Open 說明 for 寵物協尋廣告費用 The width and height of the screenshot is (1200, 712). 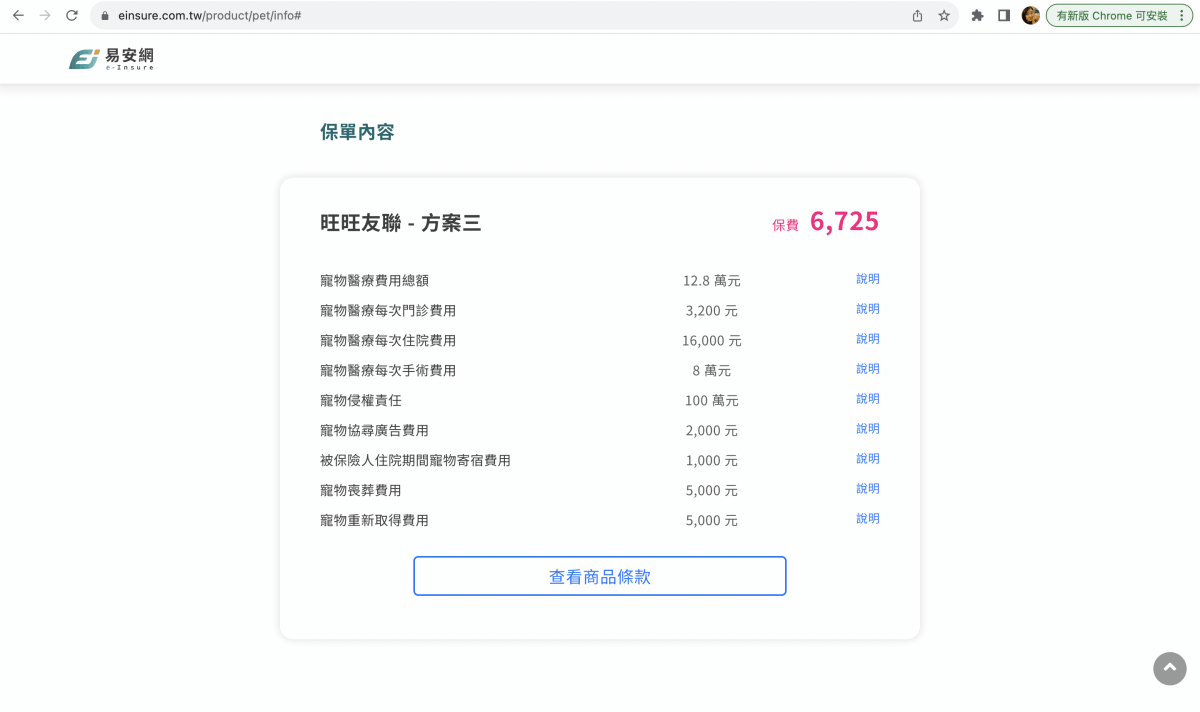point(867,429)
